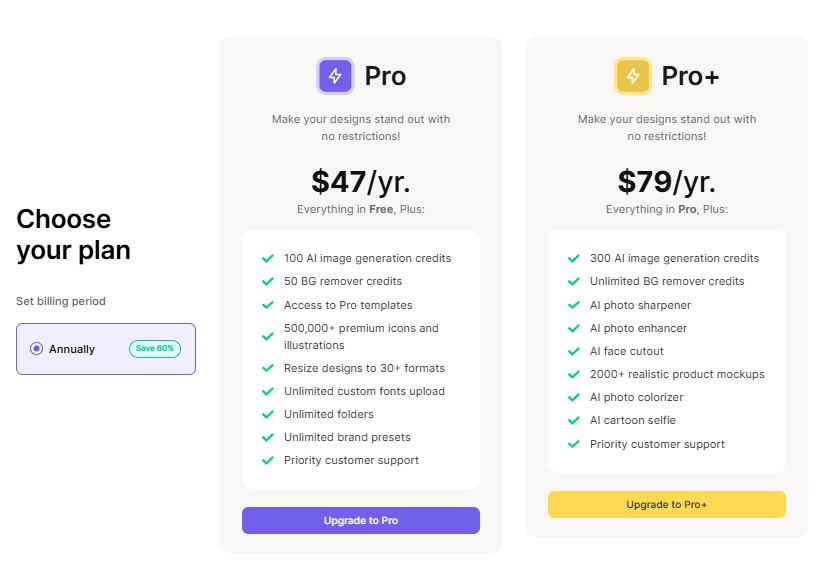Click the yellow Pro+ lightning bolt icon
Image resolution: width=831 pixels, height=565 pixels.
click(x=633, y=76)
